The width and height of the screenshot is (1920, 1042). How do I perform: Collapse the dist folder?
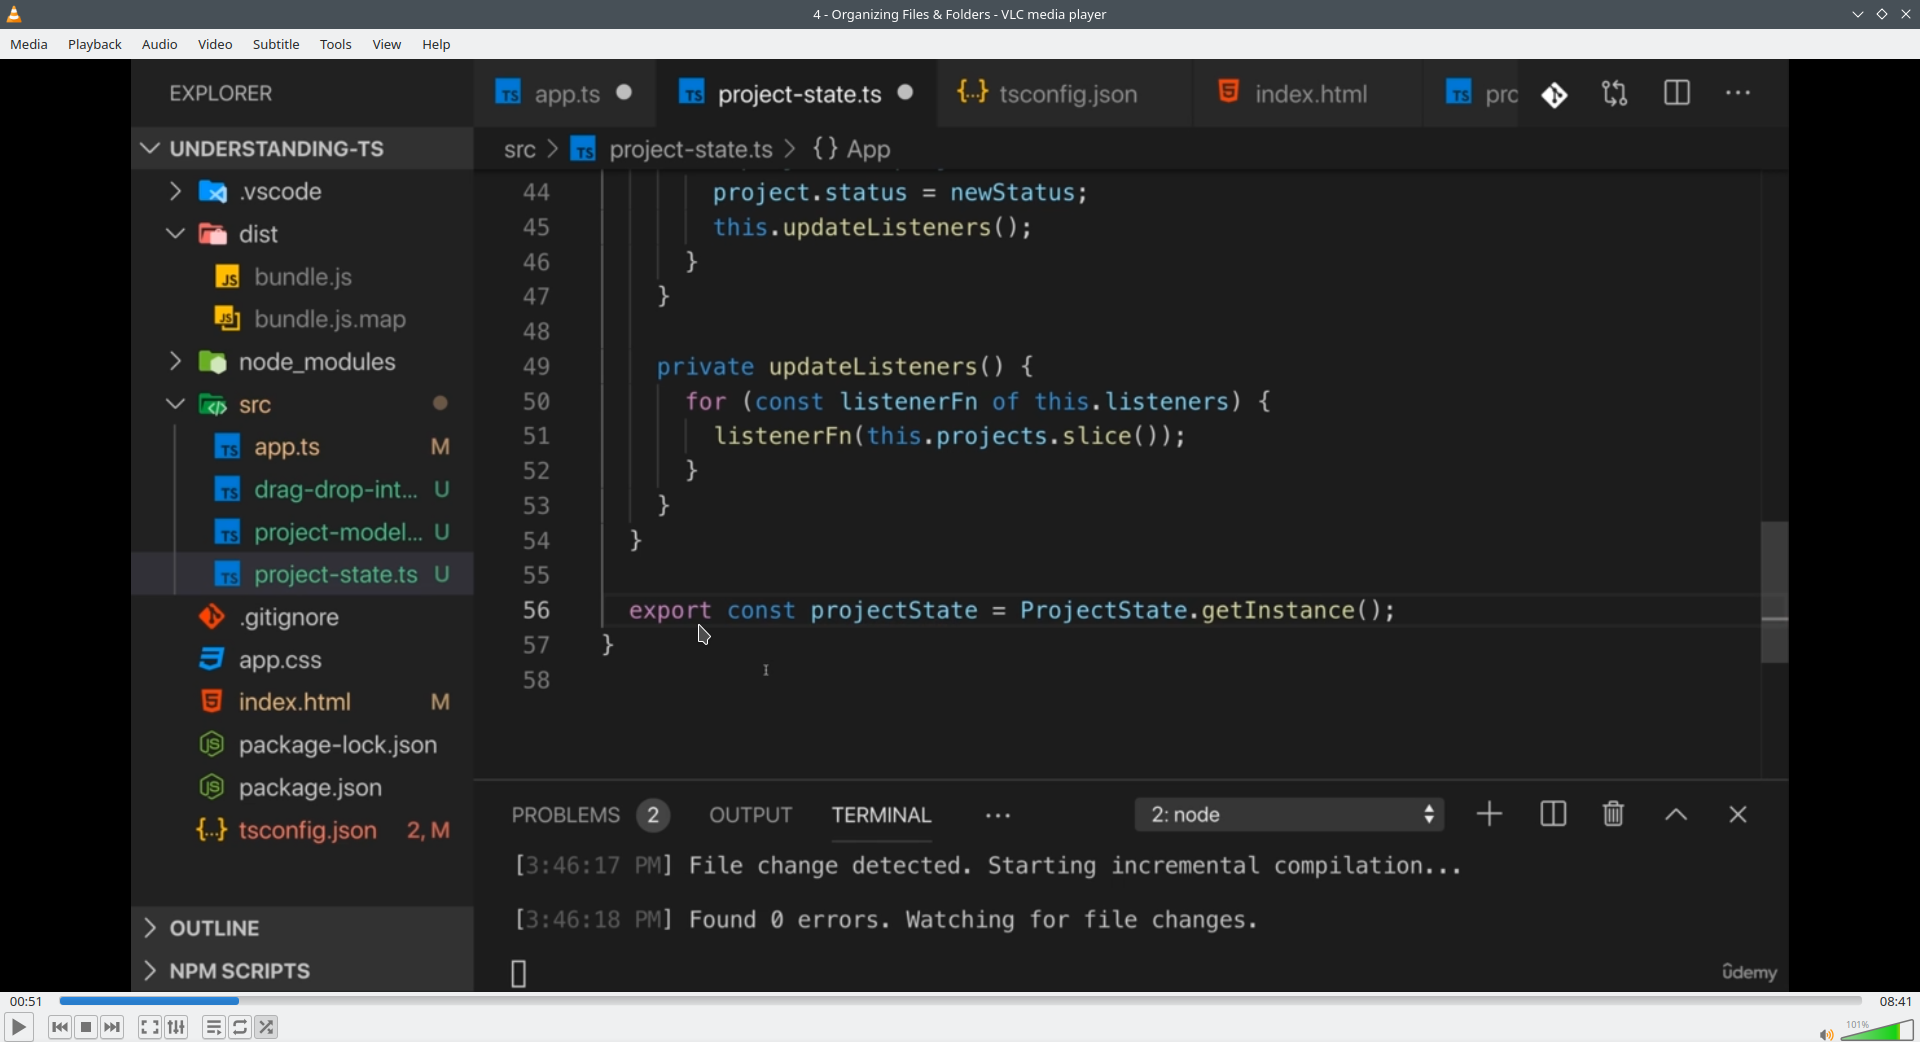coord(302,234)
